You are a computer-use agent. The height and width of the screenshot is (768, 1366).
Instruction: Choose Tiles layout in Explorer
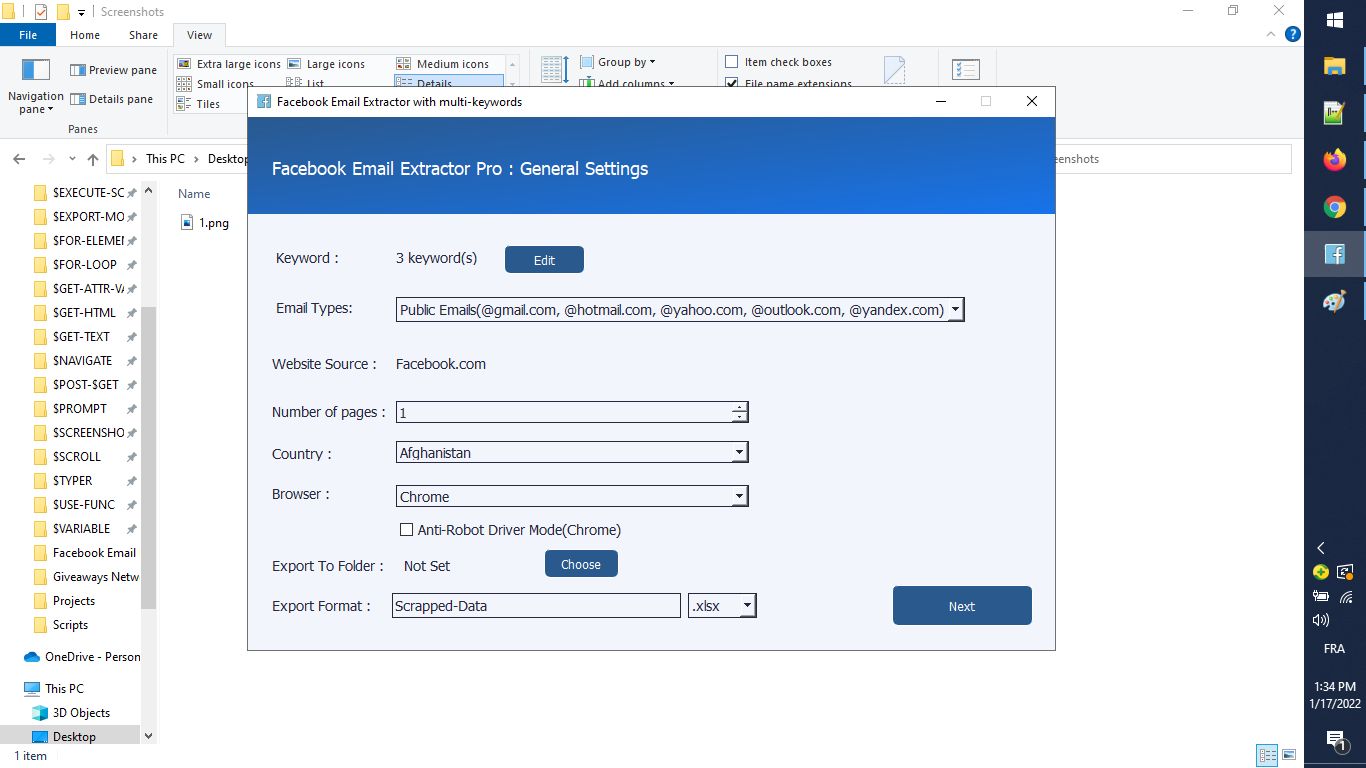click(x=198, y=104)
